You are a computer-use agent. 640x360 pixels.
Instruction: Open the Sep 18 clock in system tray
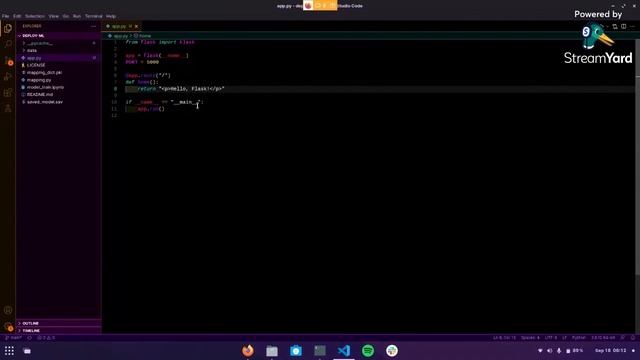(x=611, y=351)
